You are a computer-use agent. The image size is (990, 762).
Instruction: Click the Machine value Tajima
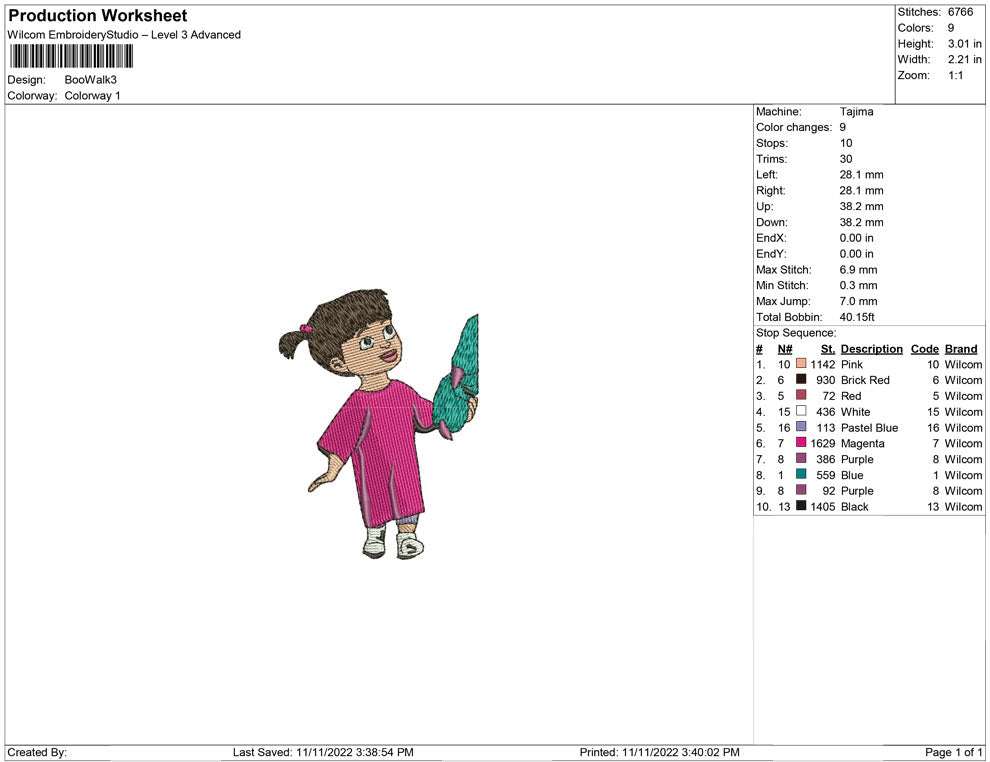pyautogui.click(x=856, y=112)
